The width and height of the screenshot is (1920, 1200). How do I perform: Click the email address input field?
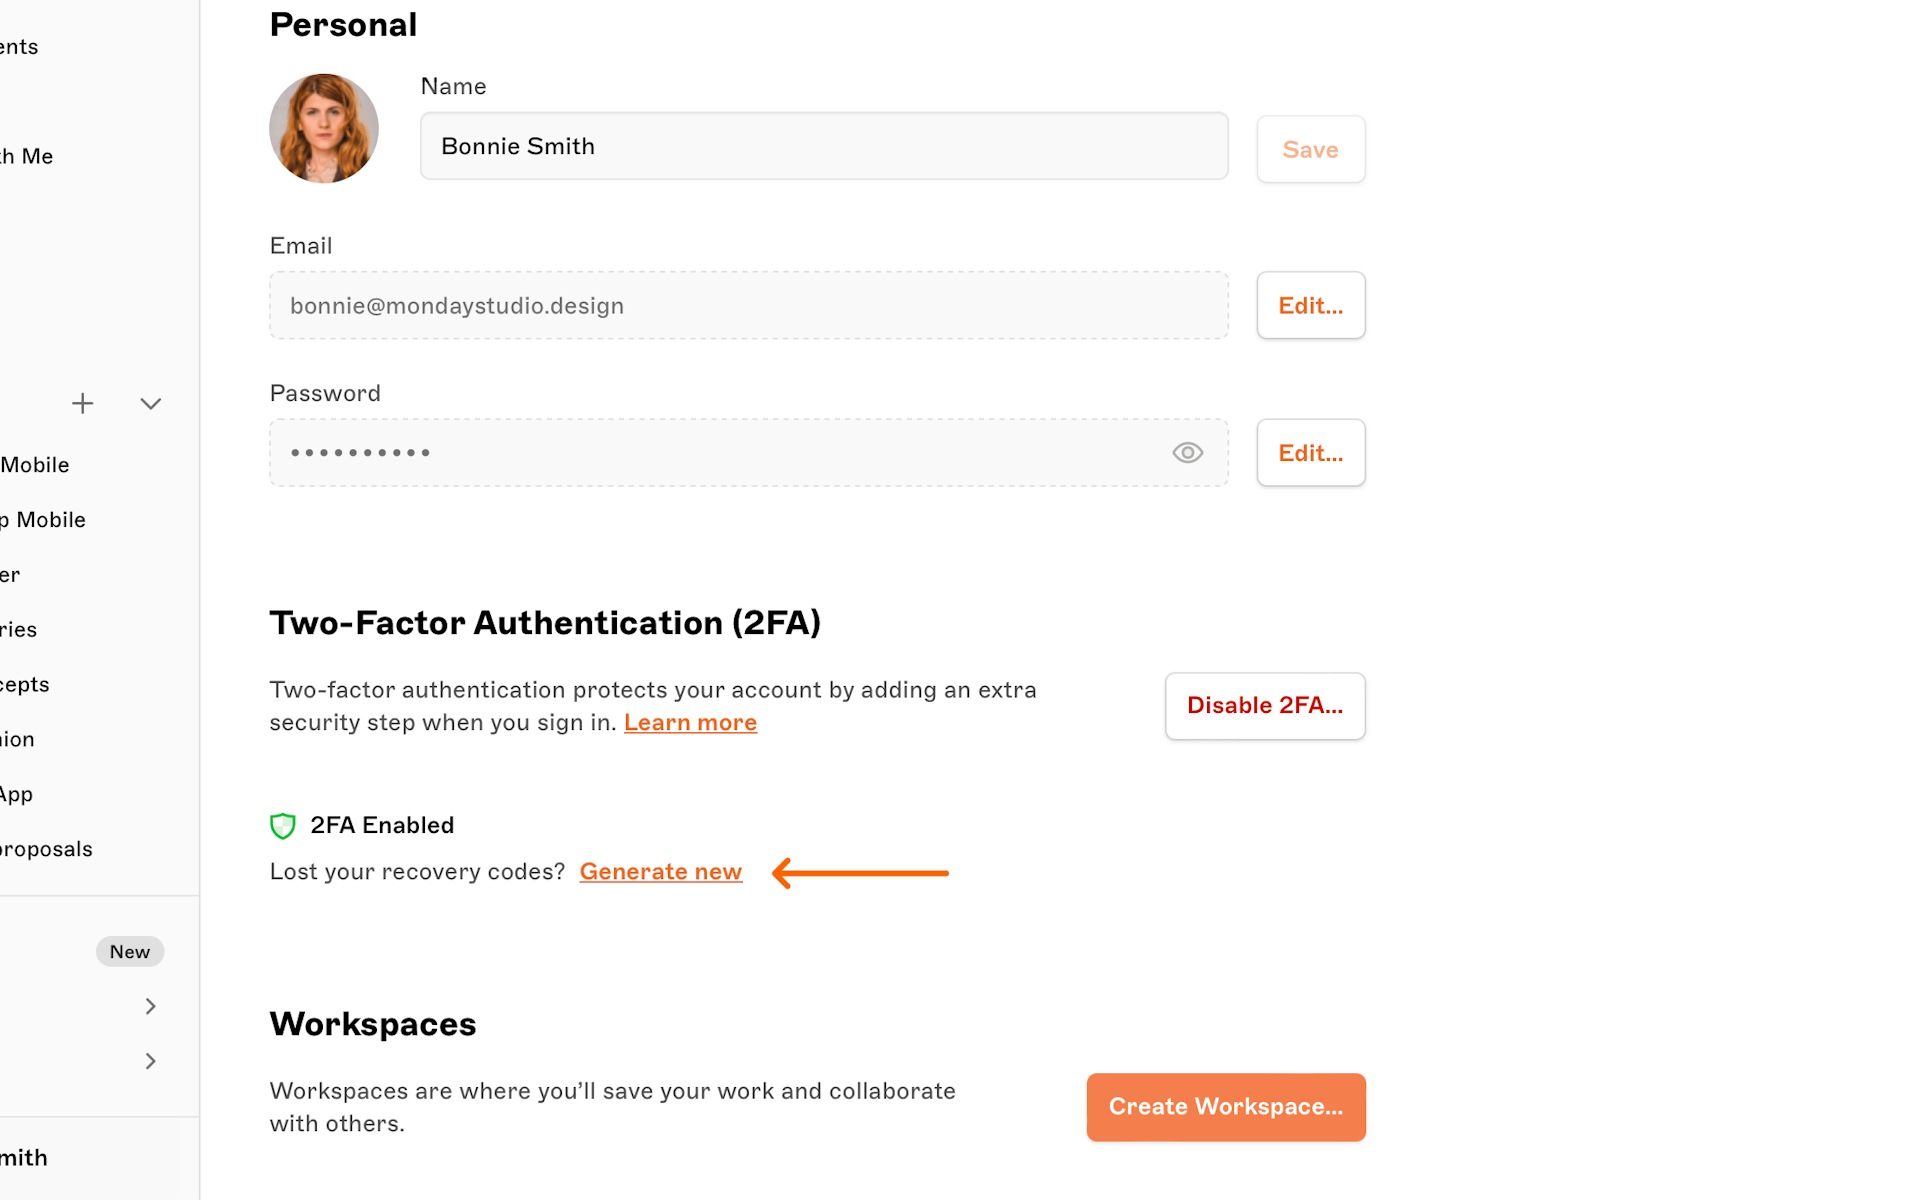[x=748, y=304]
